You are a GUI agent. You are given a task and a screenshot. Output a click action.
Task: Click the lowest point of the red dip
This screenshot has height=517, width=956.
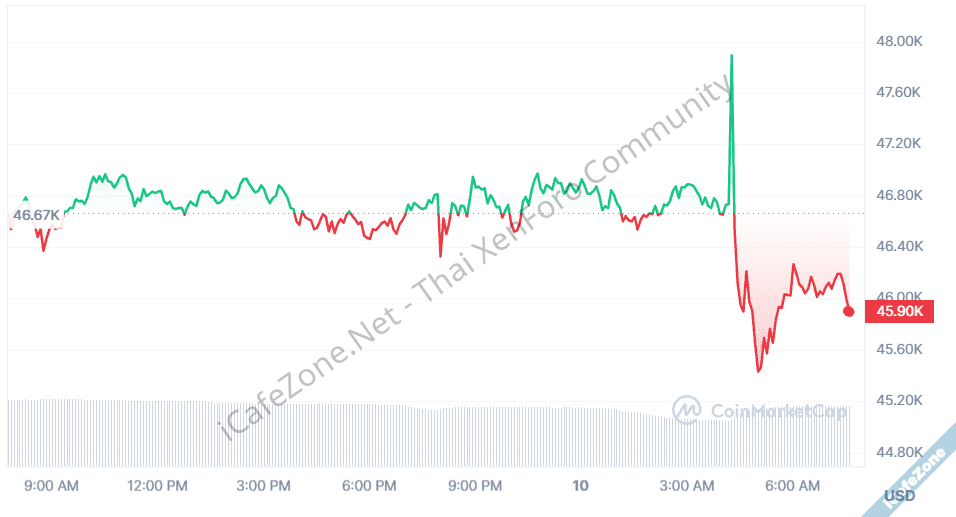click(758, 371)
